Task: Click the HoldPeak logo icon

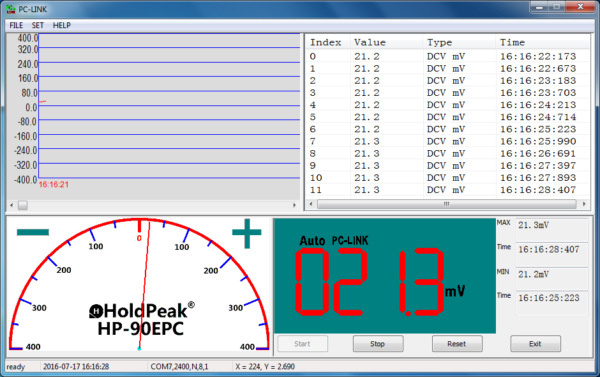Action: [x=96, y=311]
